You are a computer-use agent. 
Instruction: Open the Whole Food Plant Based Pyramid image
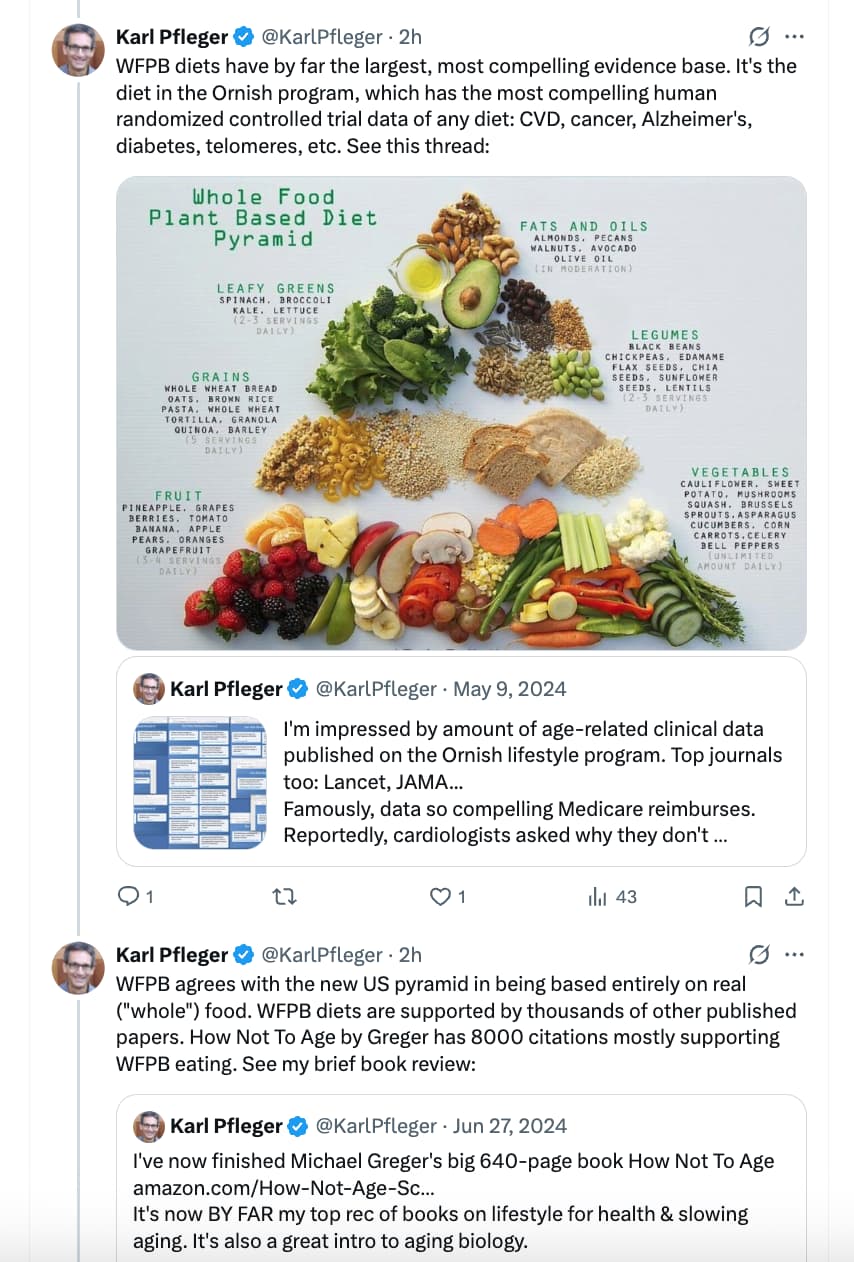click(461, 413)
